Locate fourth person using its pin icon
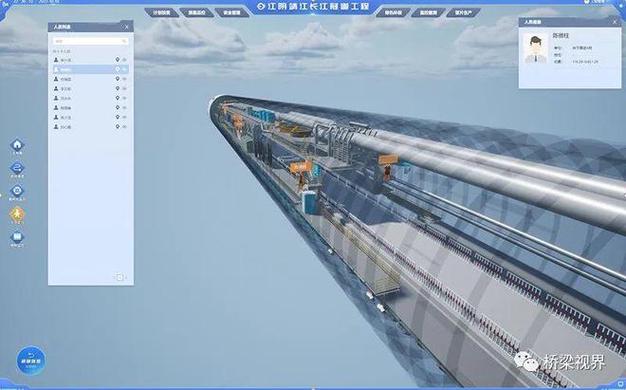Viewport: 626px width, 390px height. (117, 88)
